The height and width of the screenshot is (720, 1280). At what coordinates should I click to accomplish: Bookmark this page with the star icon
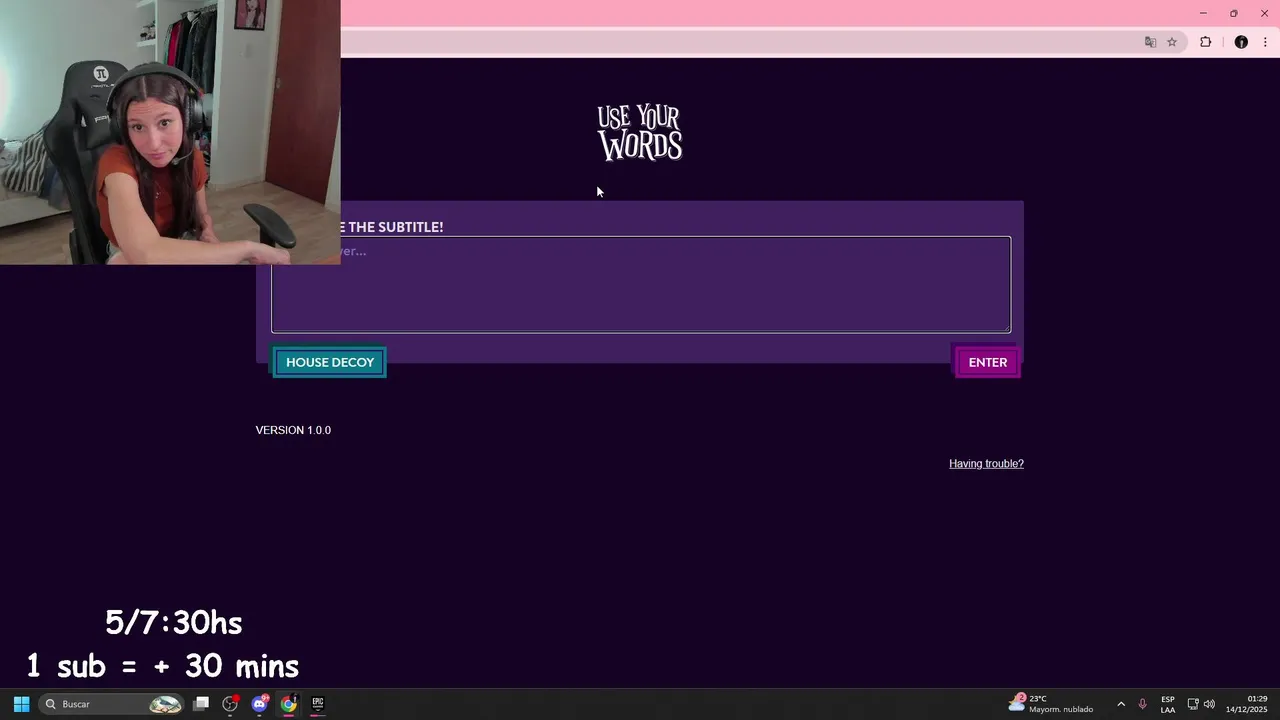tap(1172, 42)
